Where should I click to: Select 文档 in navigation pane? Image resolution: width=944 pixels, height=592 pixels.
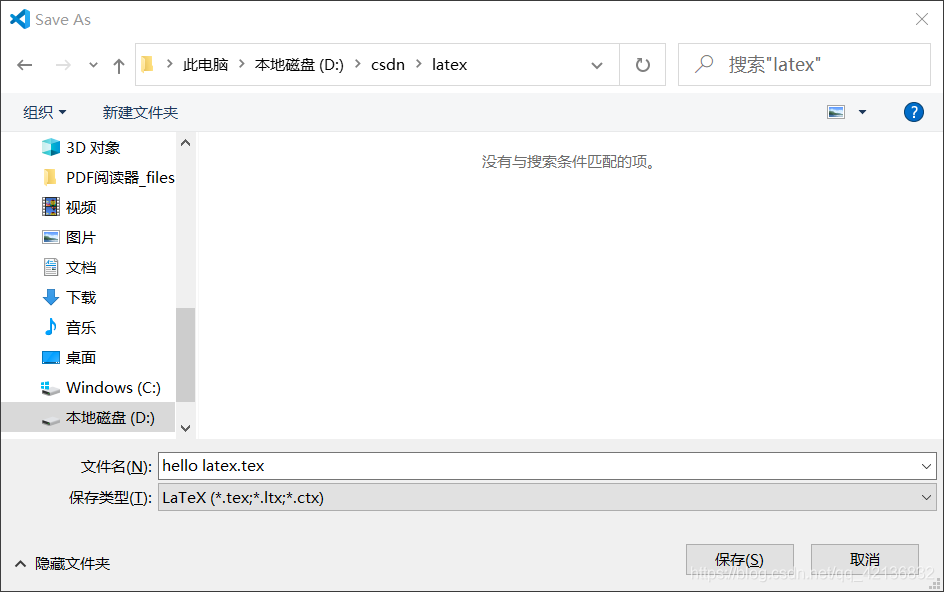pyautogui.click(x=81, y=267)
